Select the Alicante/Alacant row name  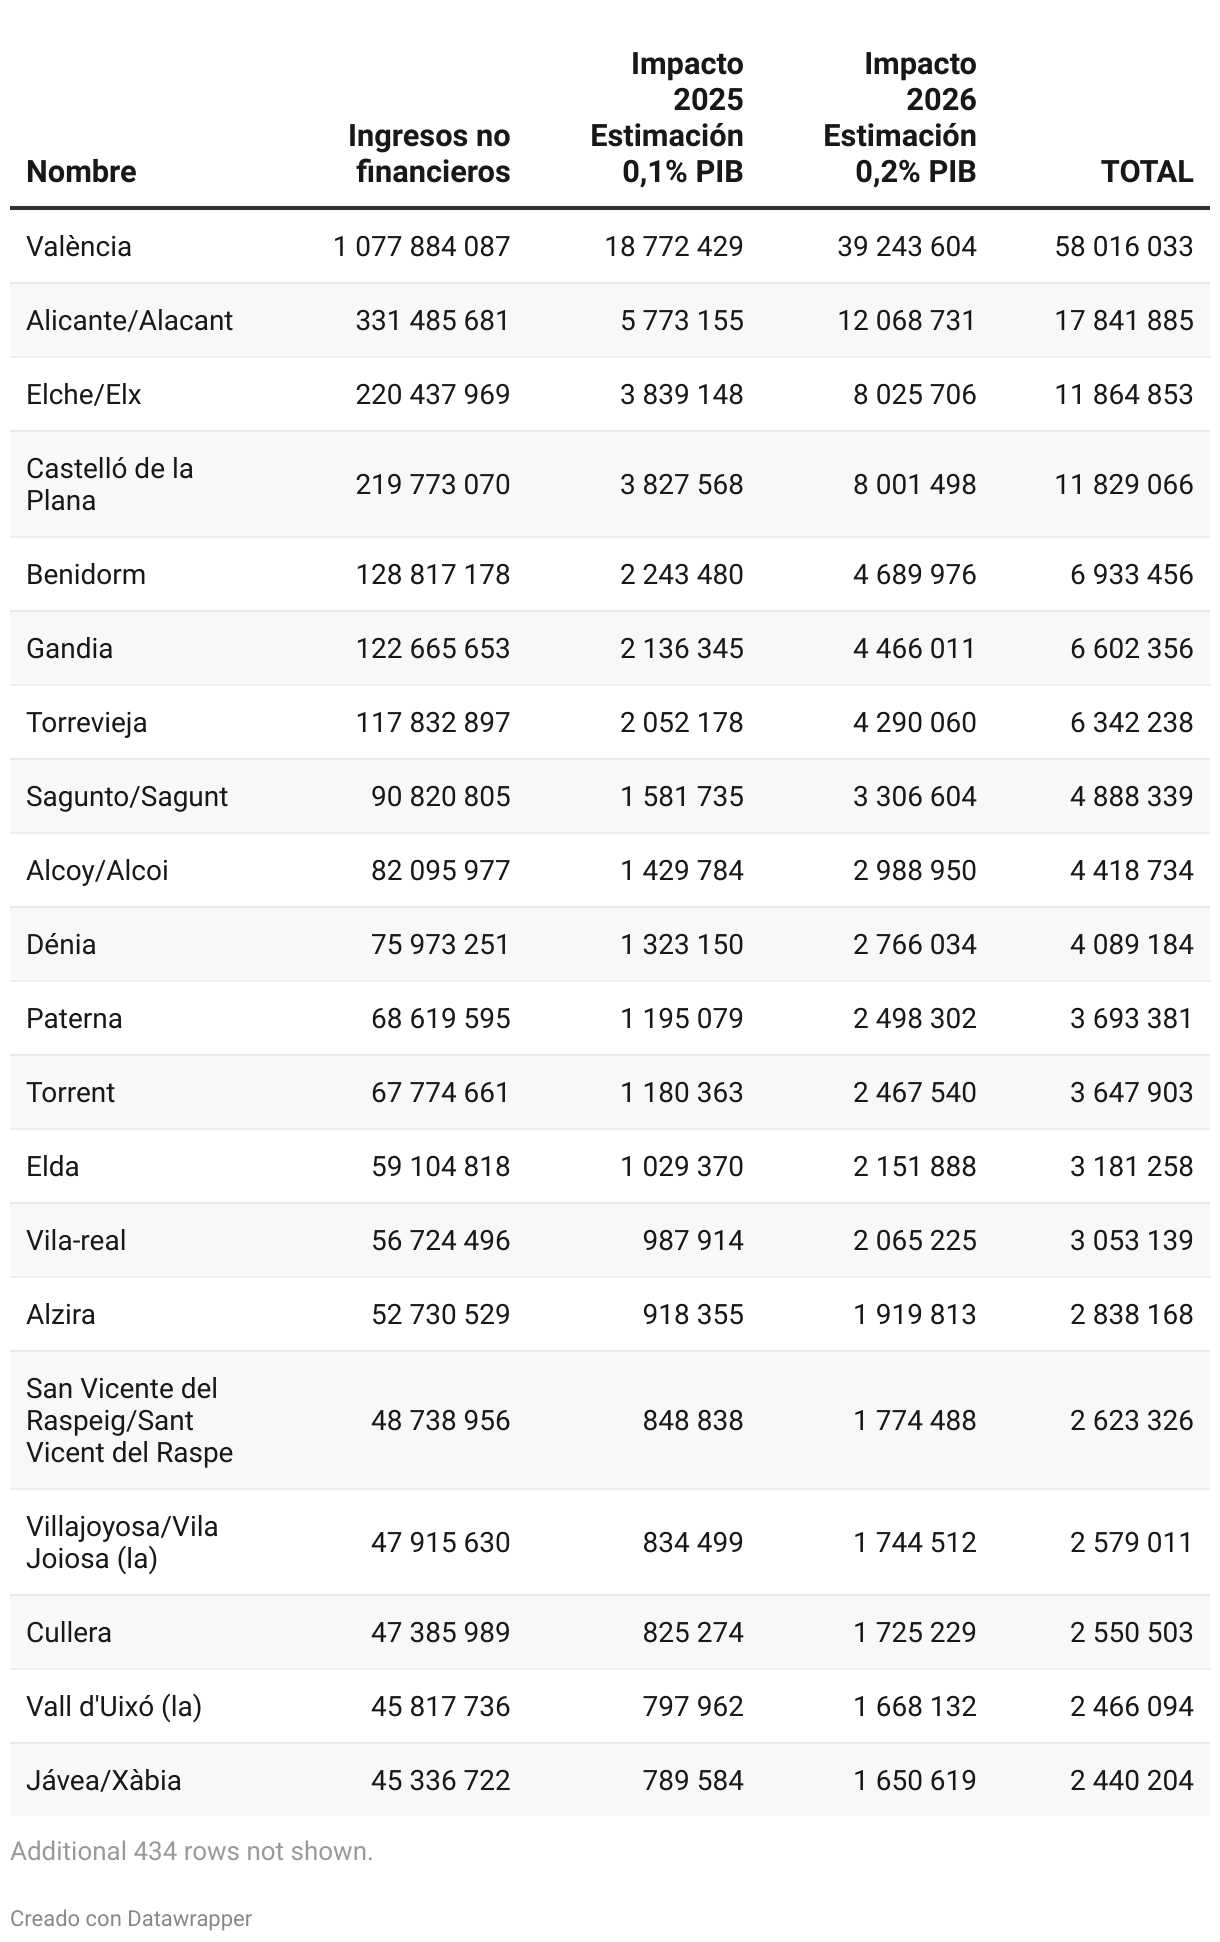[129, 320]
